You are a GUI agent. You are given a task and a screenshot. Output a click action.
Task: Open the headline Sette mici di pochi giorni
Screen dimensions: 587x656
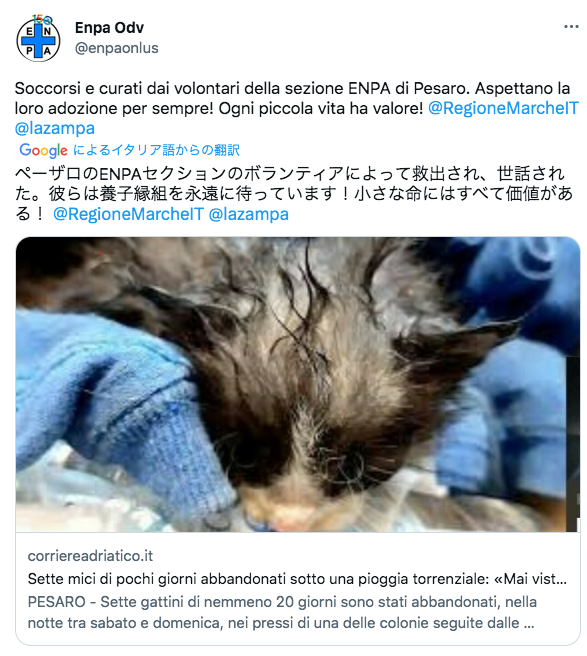coord(297,579)
